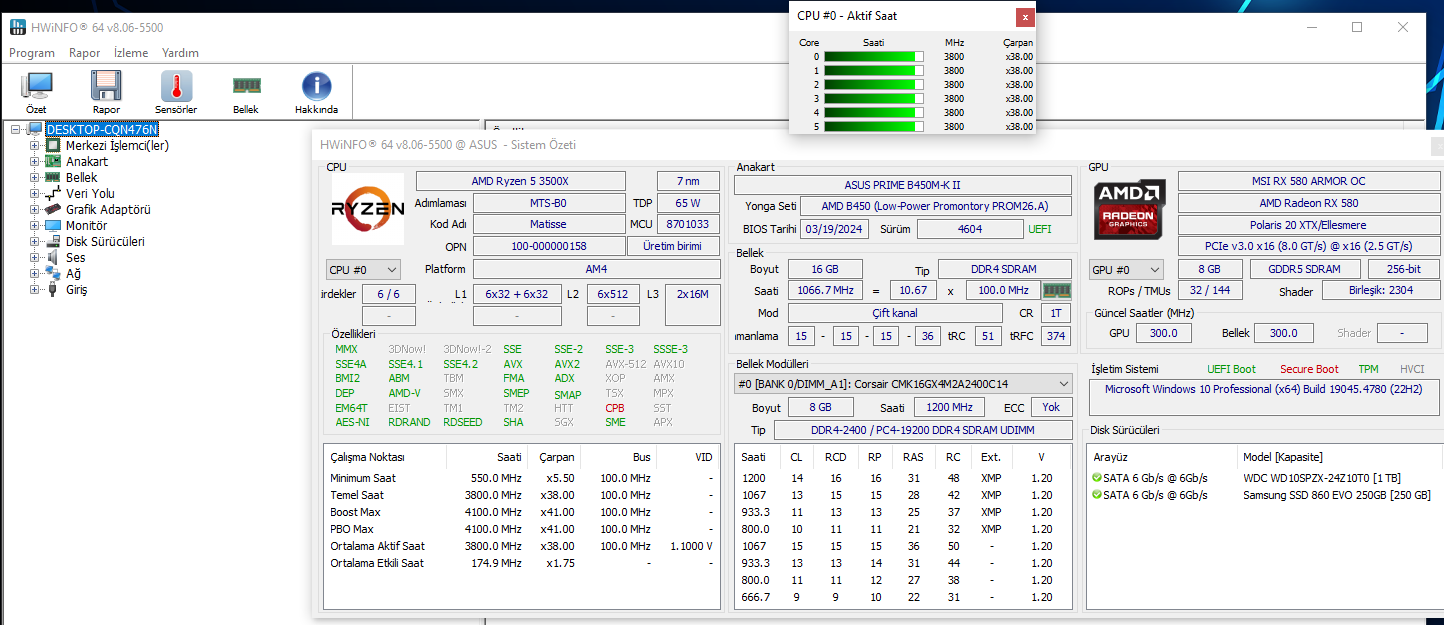
Task: Select the Ağ network tree icon
Action: pos(53,273)
